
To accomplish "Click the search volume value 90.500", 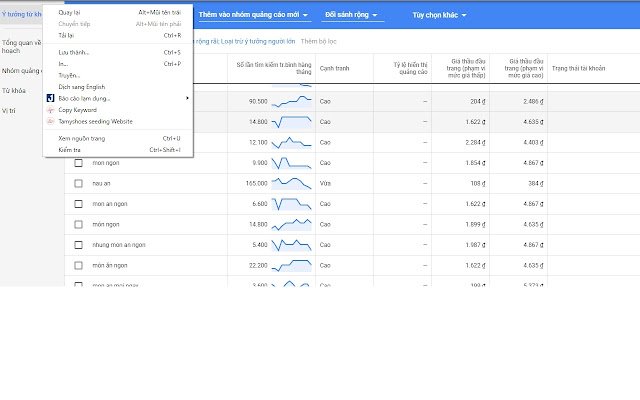I will pos(258,101).
